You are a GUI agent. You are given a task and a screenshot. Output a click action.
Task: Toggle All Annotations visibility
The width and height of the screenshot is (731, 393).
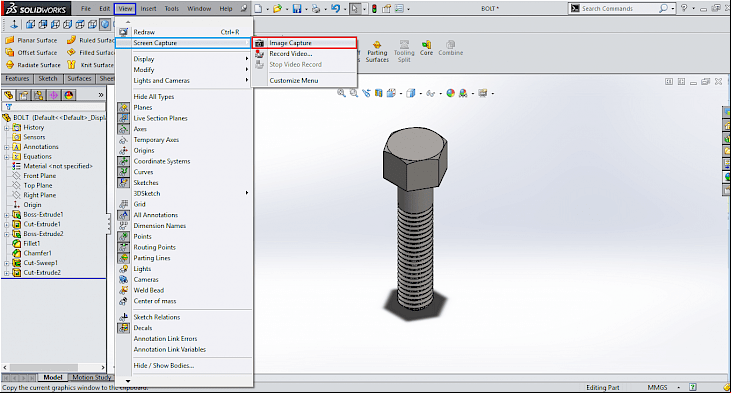point(123,215)
